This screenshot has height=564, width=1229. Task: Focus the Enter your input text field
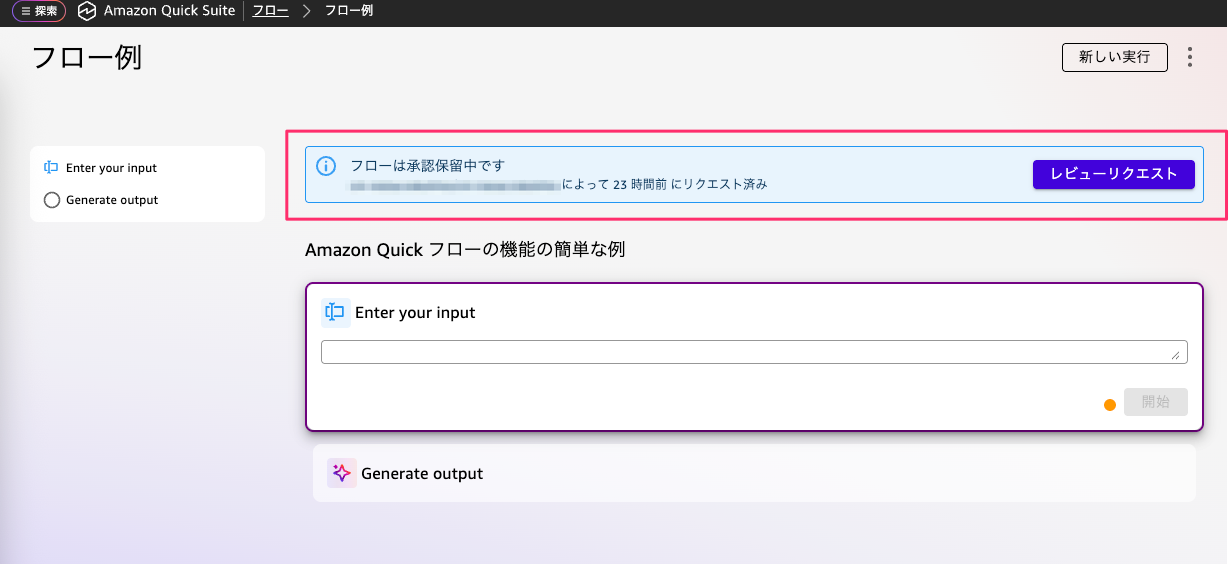[x=754, y=352]
